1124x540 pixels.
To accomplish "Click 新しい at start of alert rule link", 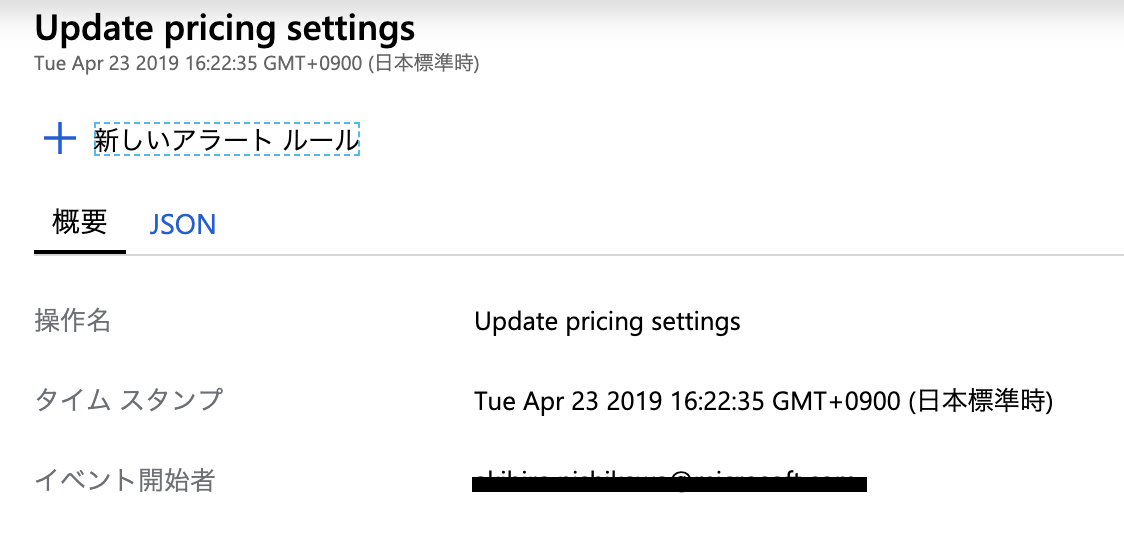I will click(128, 140).
